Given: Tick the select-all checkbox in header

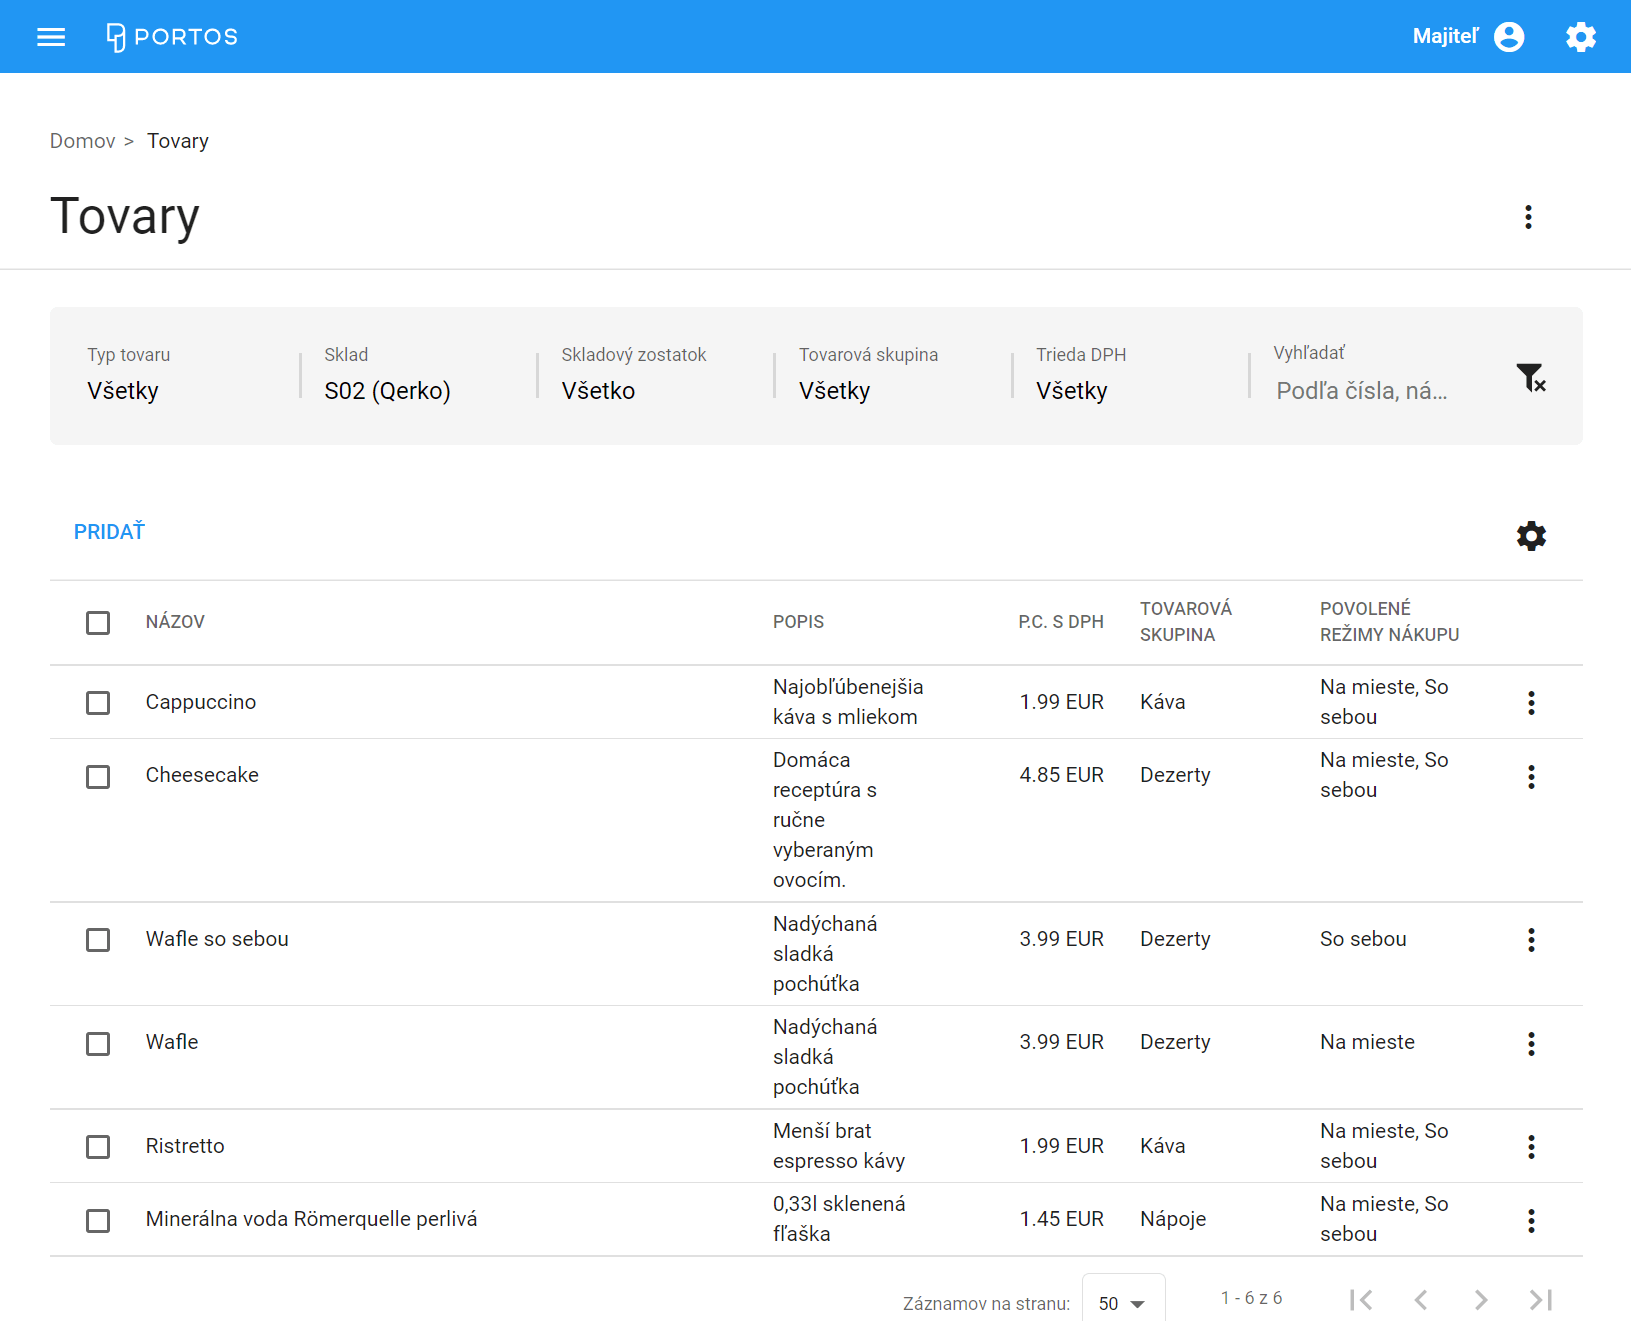Looking at the screenshot, I should pos(98,623).
